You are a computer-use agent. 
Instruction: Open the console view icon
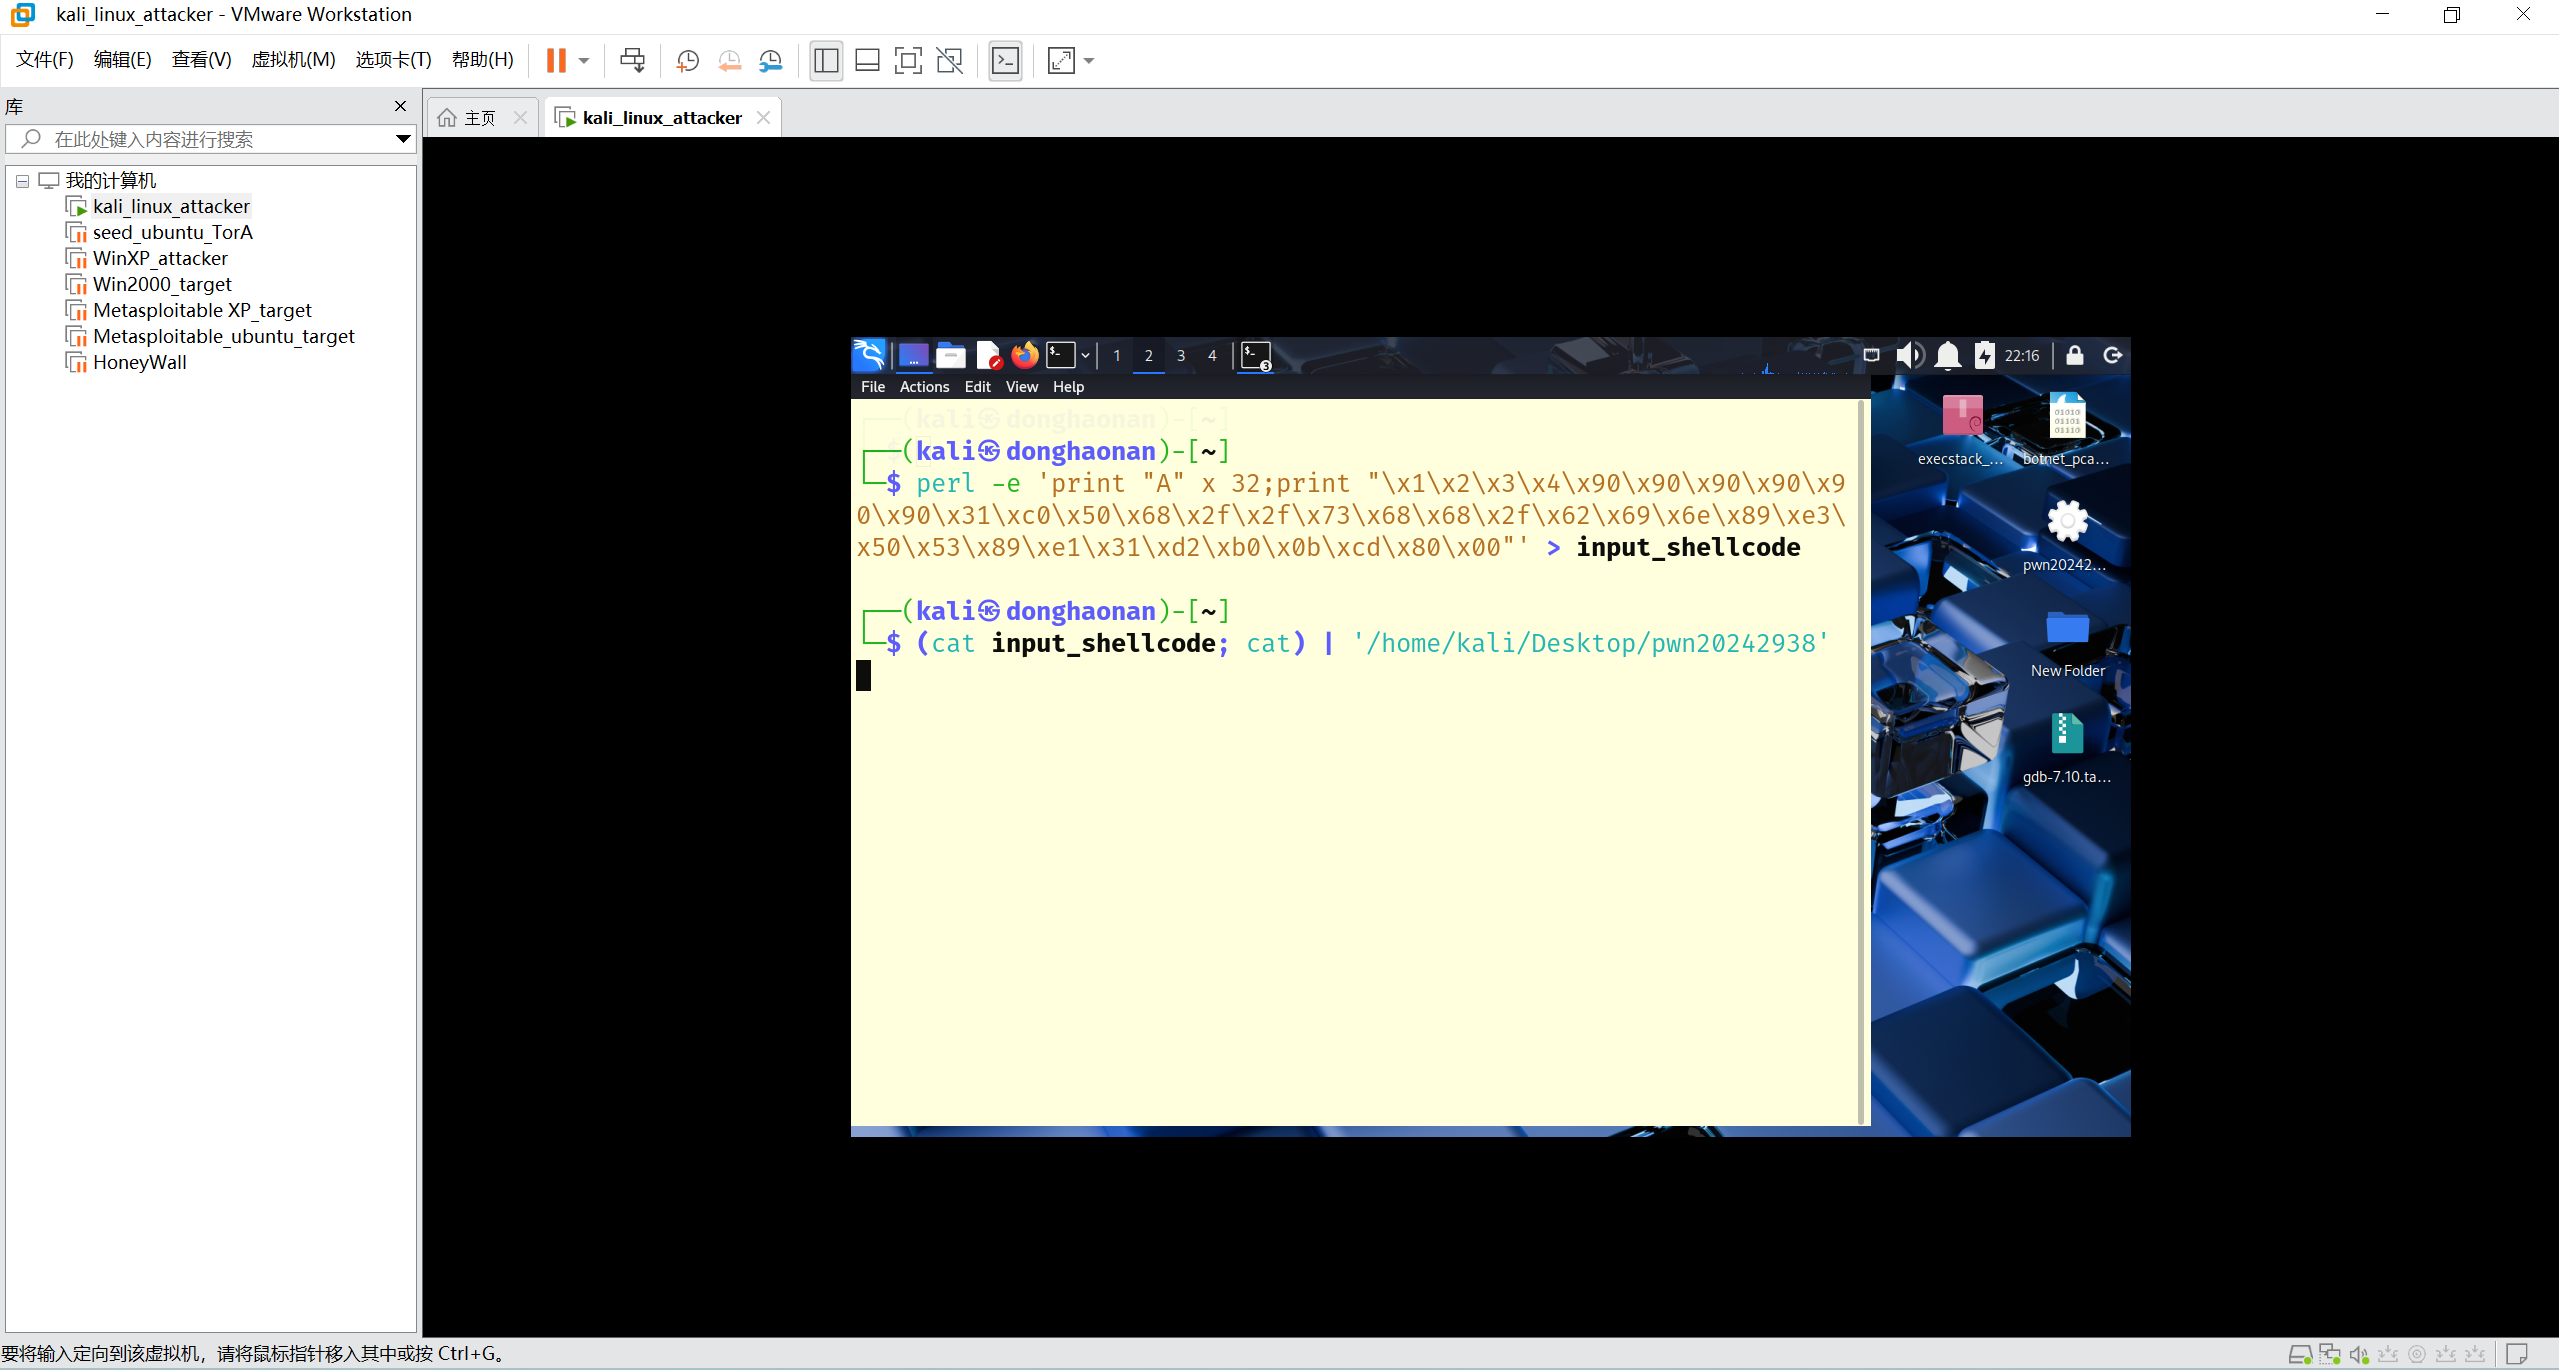(x=1005, y=61)
